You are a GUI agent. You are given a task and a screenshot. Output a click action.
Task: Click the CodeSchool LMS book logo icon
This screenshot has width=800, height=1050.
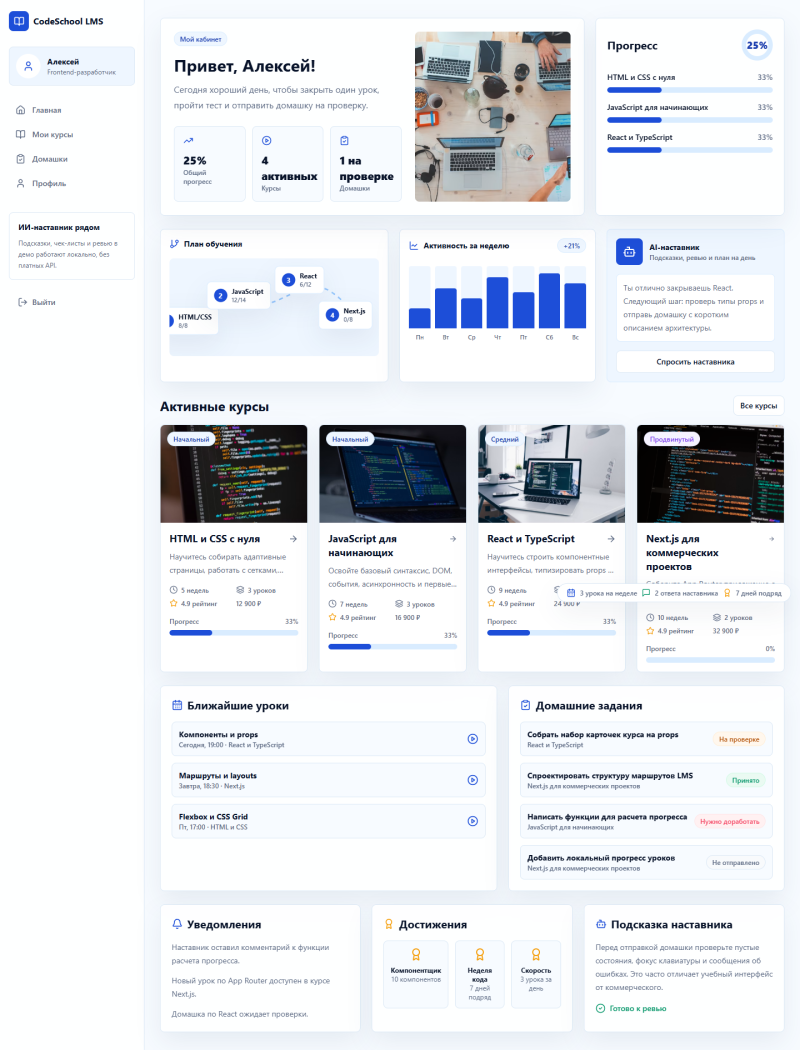19,21
